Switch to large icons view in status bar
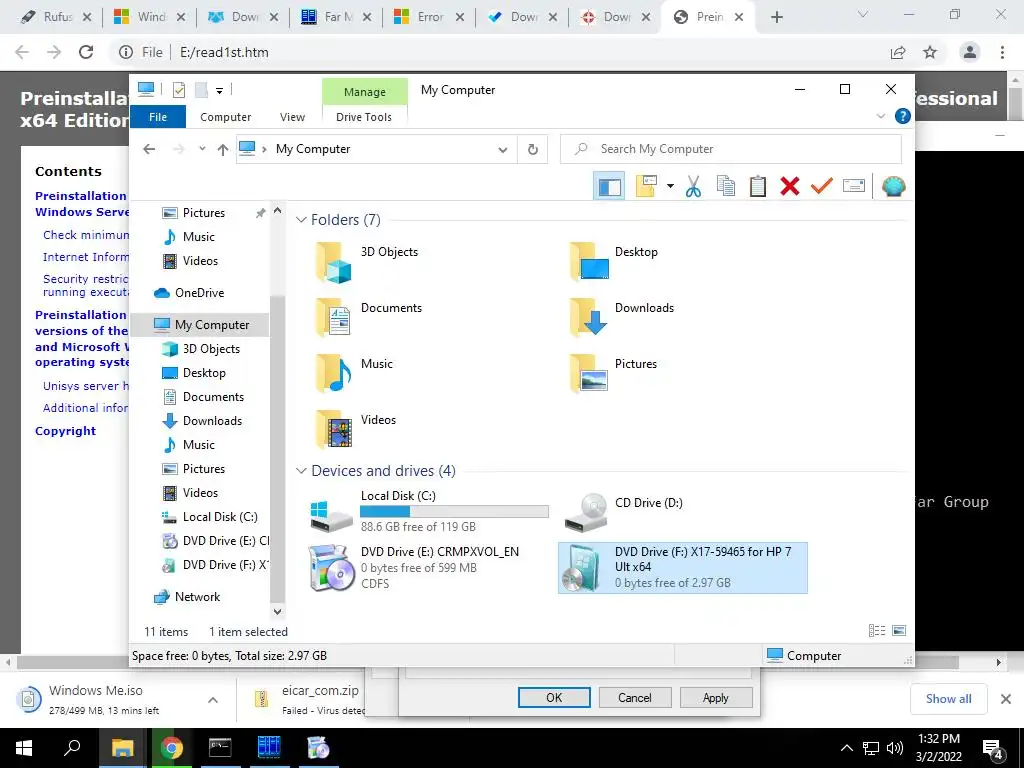The width and height of the screenshot is (1024, 768). tap(899, 631)
